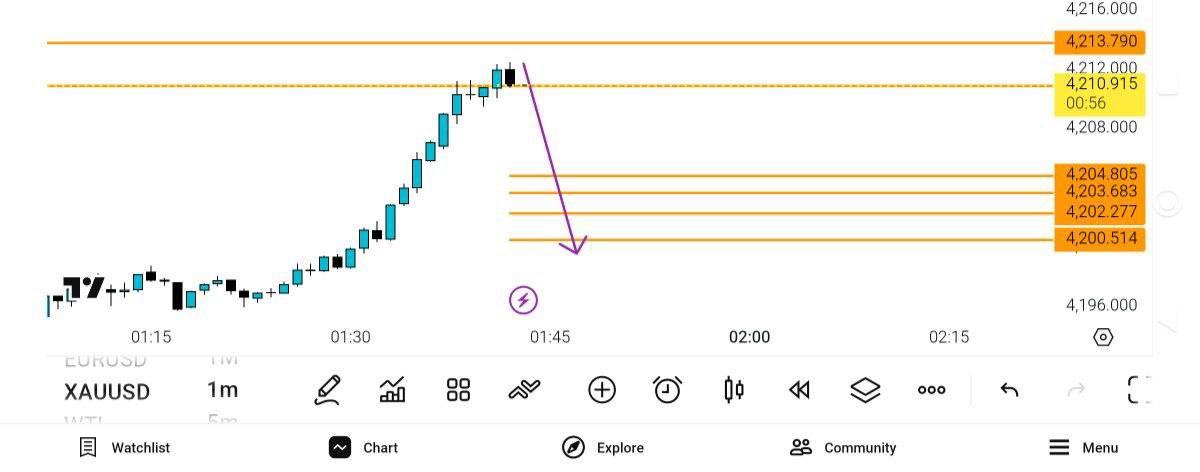Expand more options via three-dots icon
Image resolution: width=1200 pixels, height=472 pixels.
point(931,390)
